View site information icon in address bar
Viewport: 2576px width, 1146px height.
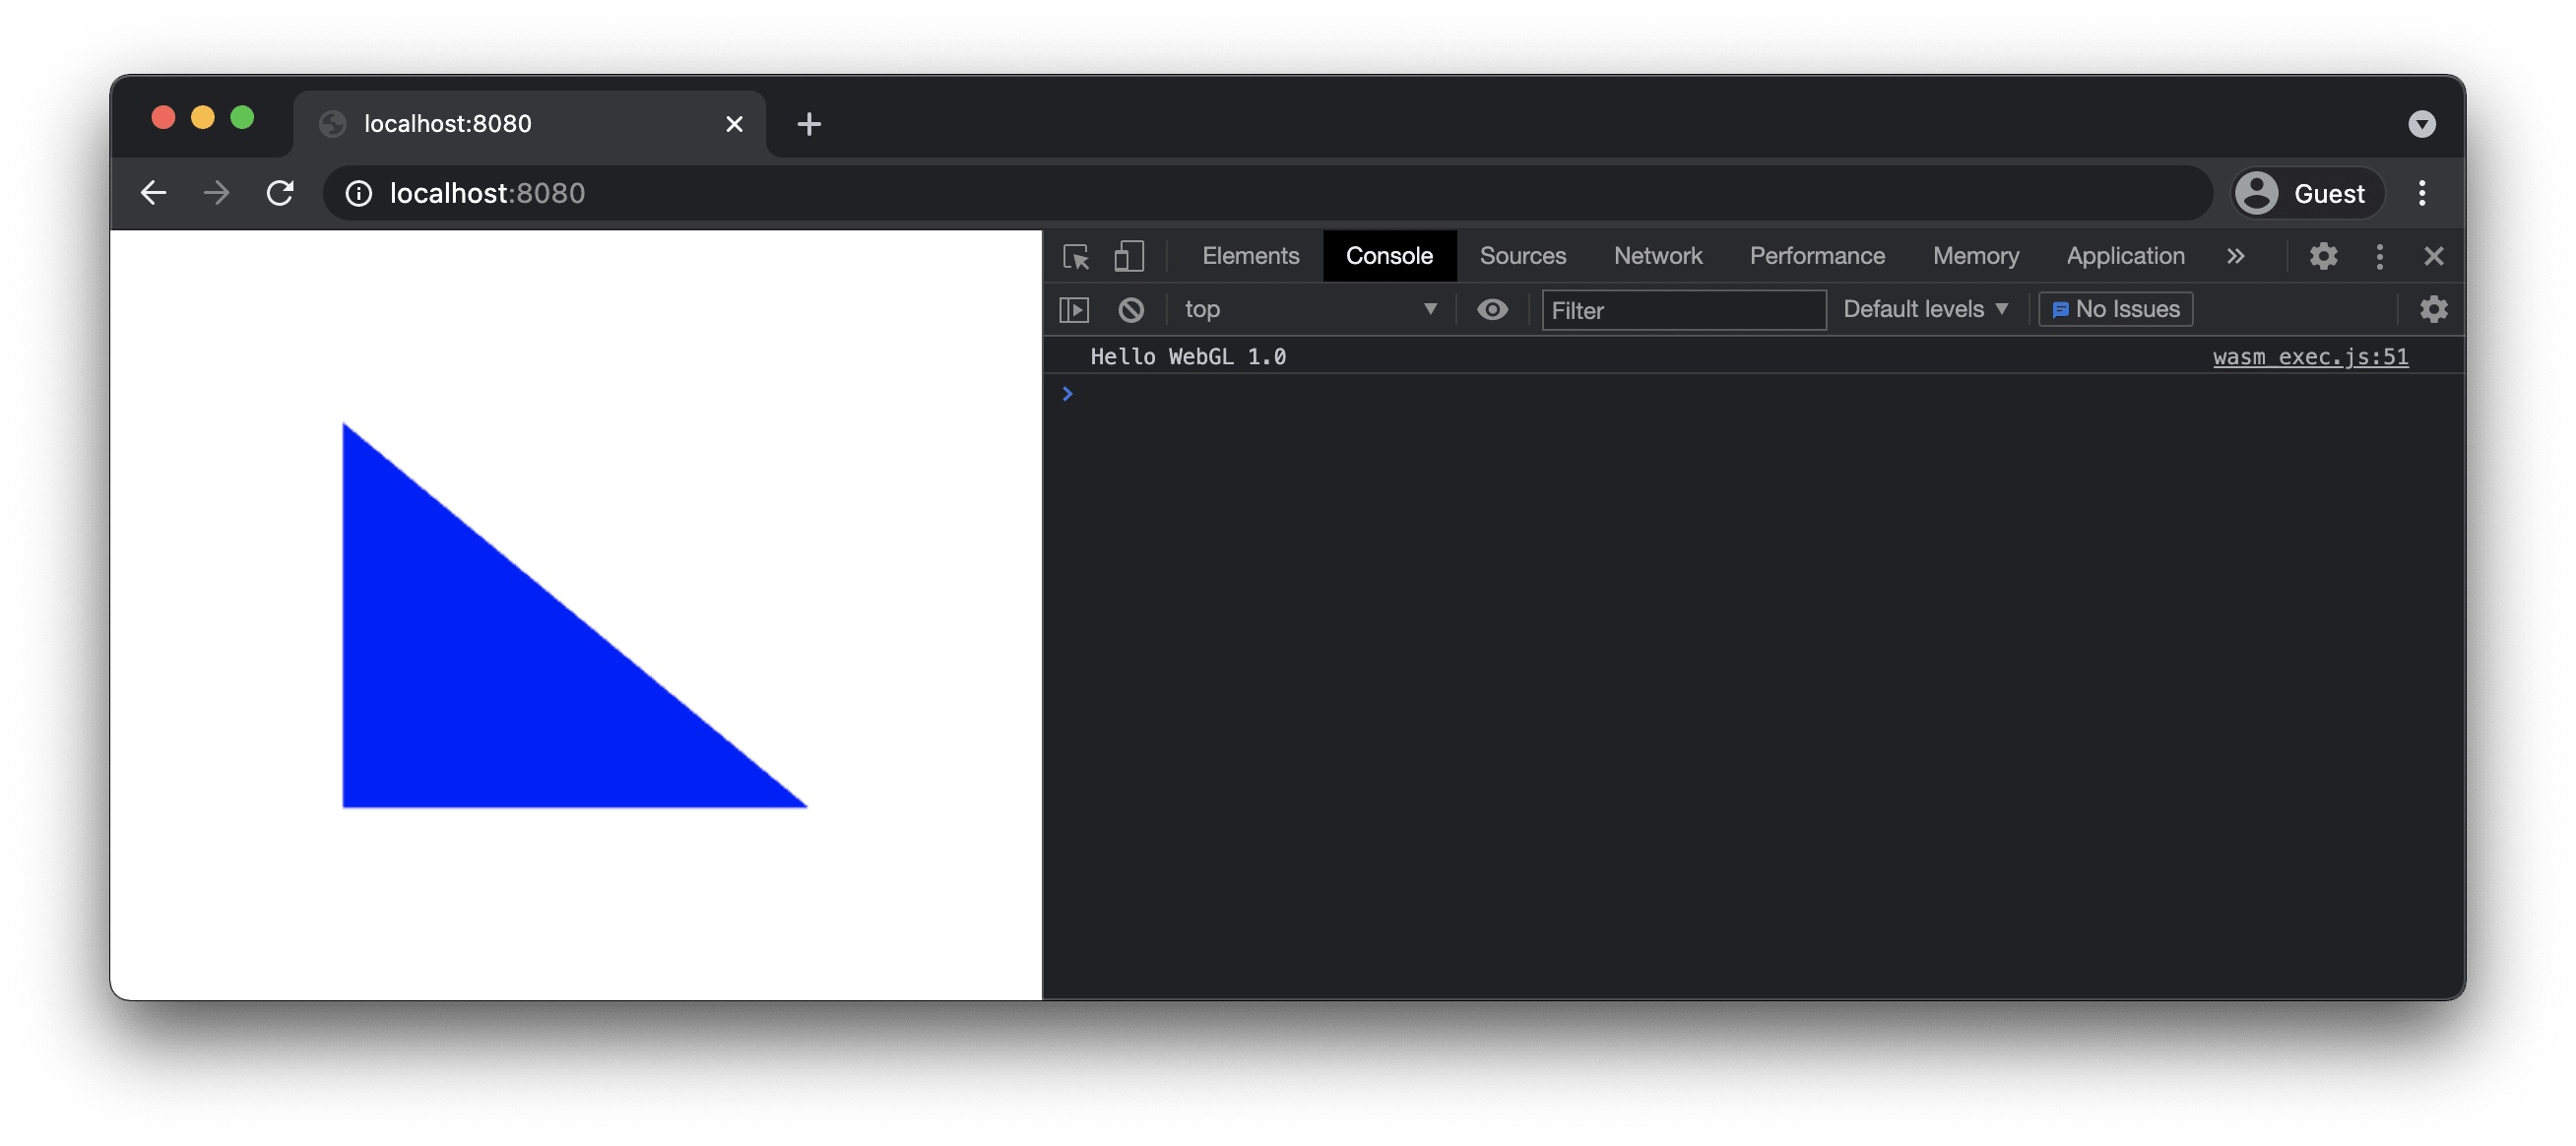coord(358,193)
